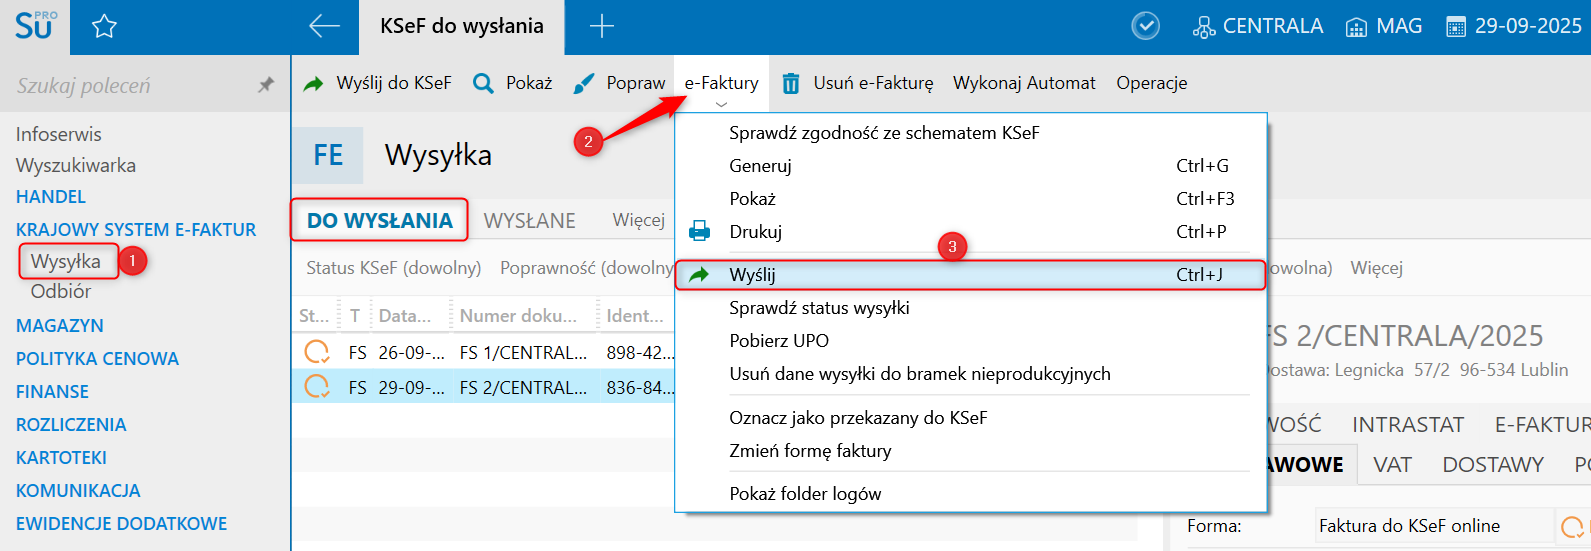
Task: Open Wysyłka in the sidebar tree
Action: pyautogui.click(x=66, y=262)
